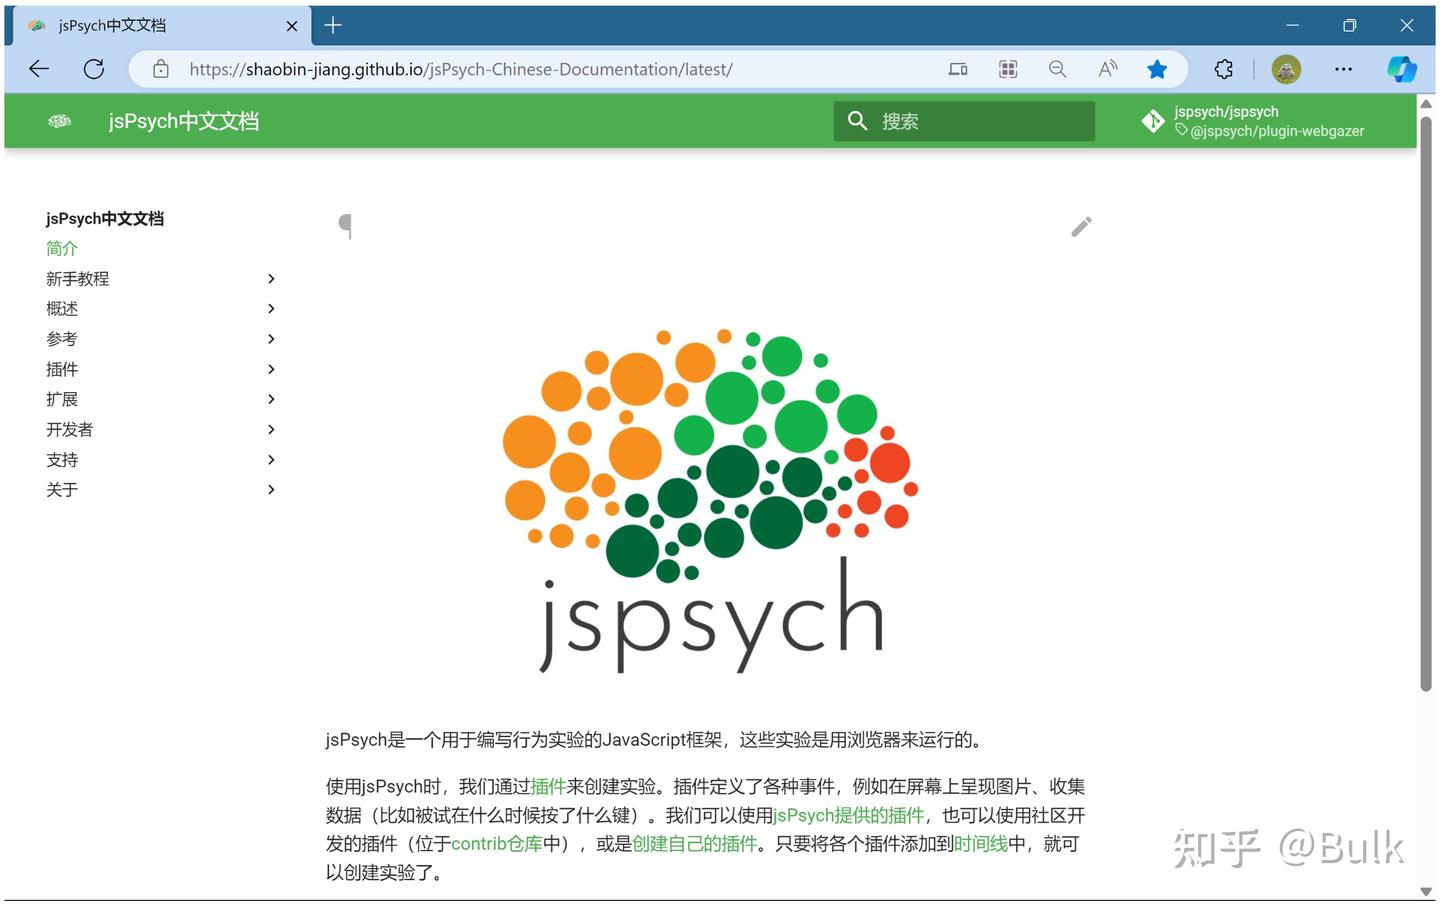Open the browser Extensions puzzle icon
This screenshot has height=906, width=1440.
(1223, 69)
